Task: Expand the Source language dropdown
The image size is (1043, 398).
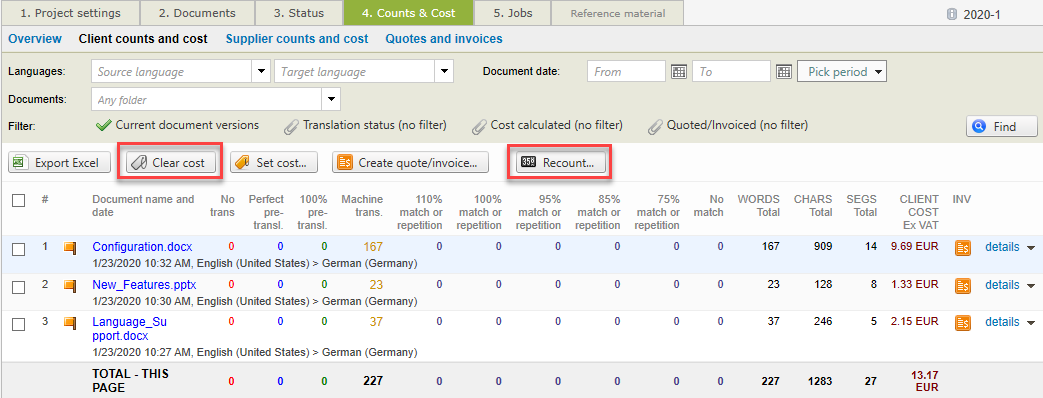Action: (x=260, y=72)
